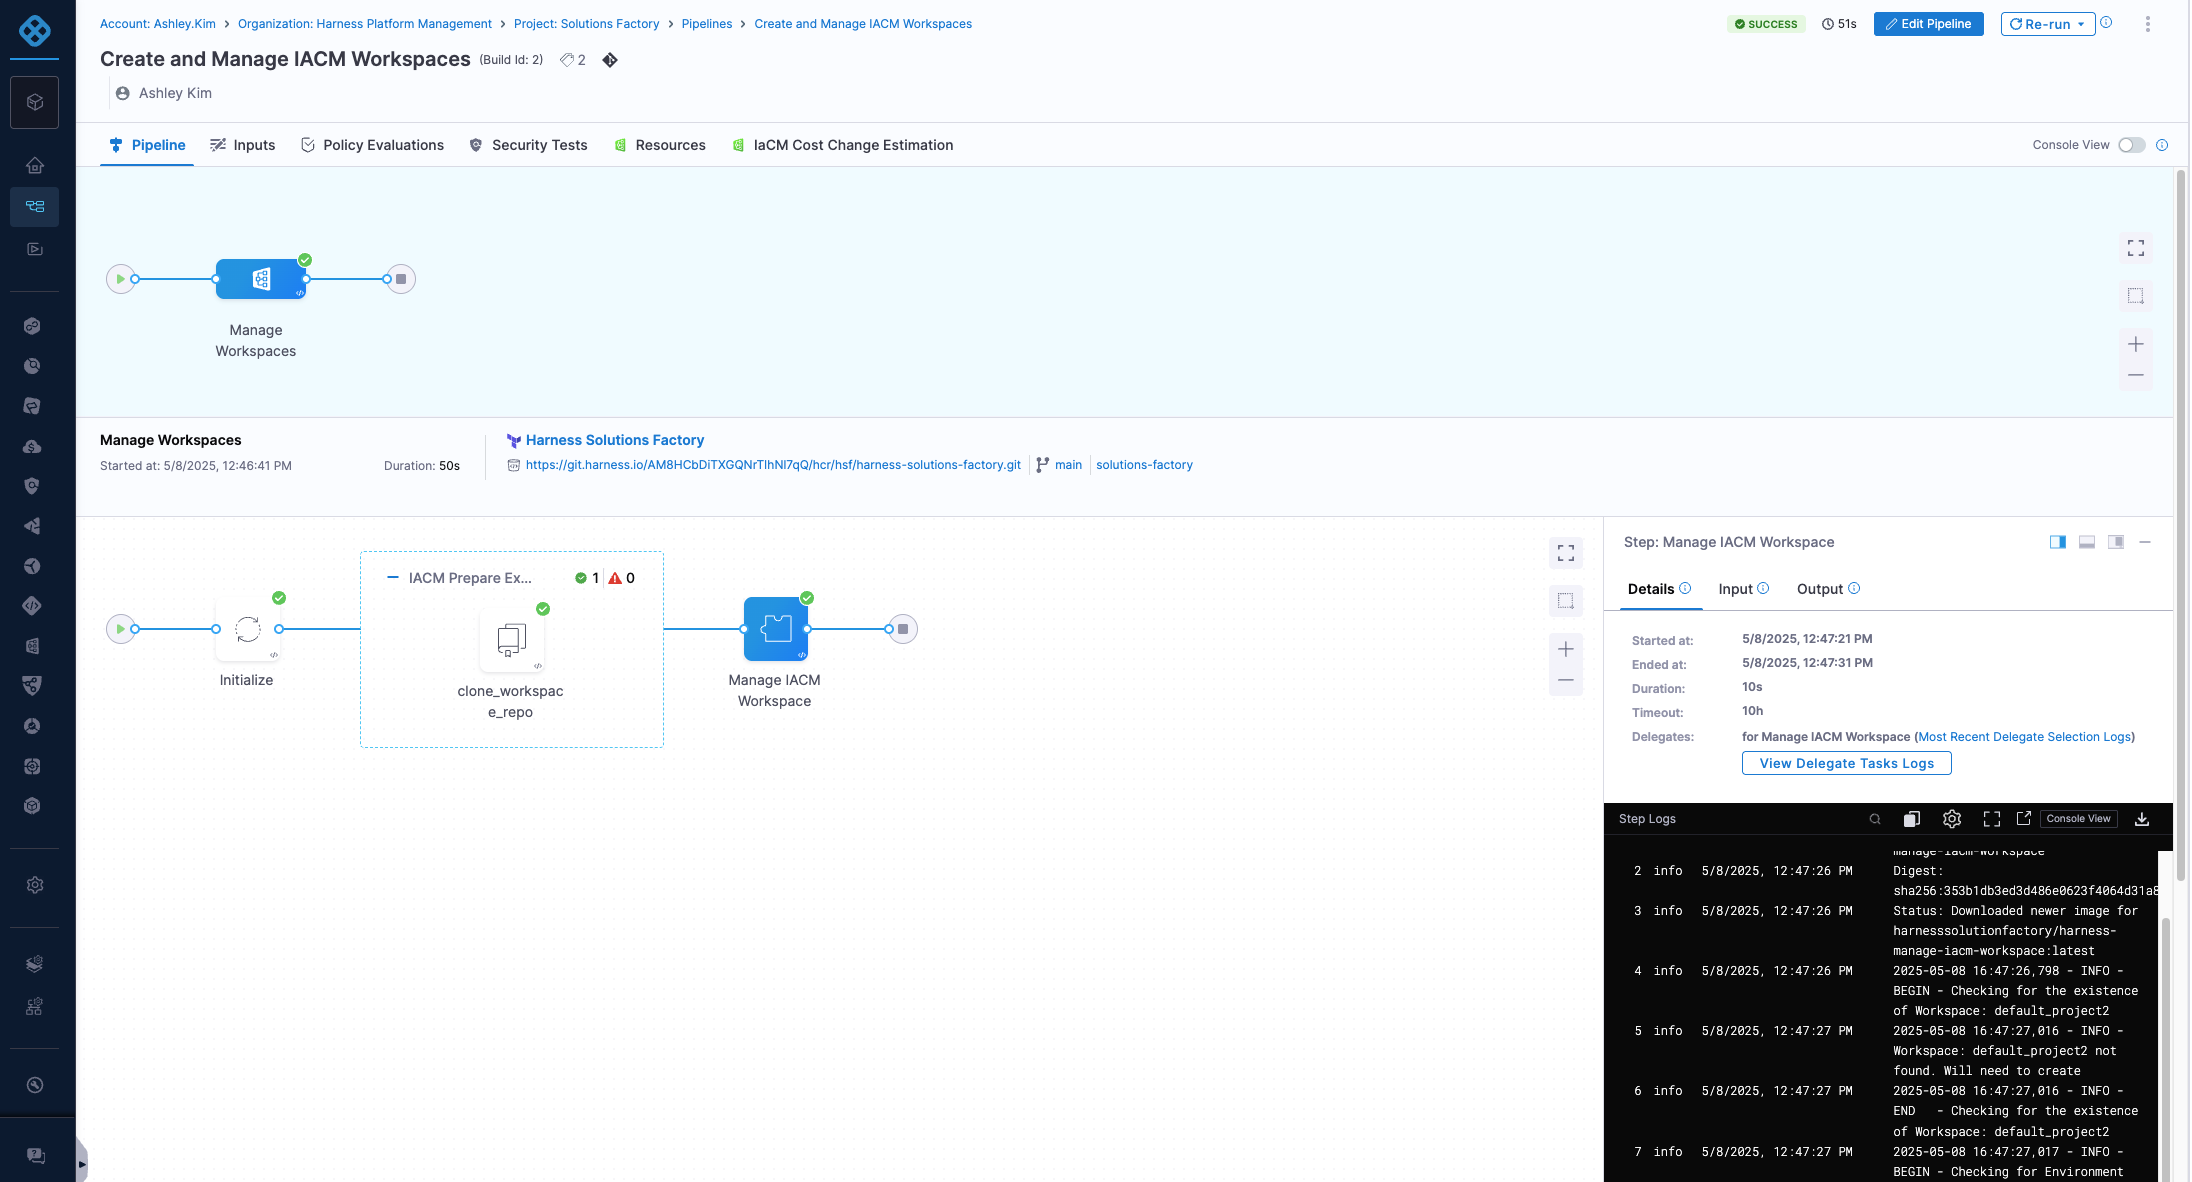This screenshot has width=2192, height=1182.
Task: Open the Re-run dropdown arrow
Action: 2081,24
